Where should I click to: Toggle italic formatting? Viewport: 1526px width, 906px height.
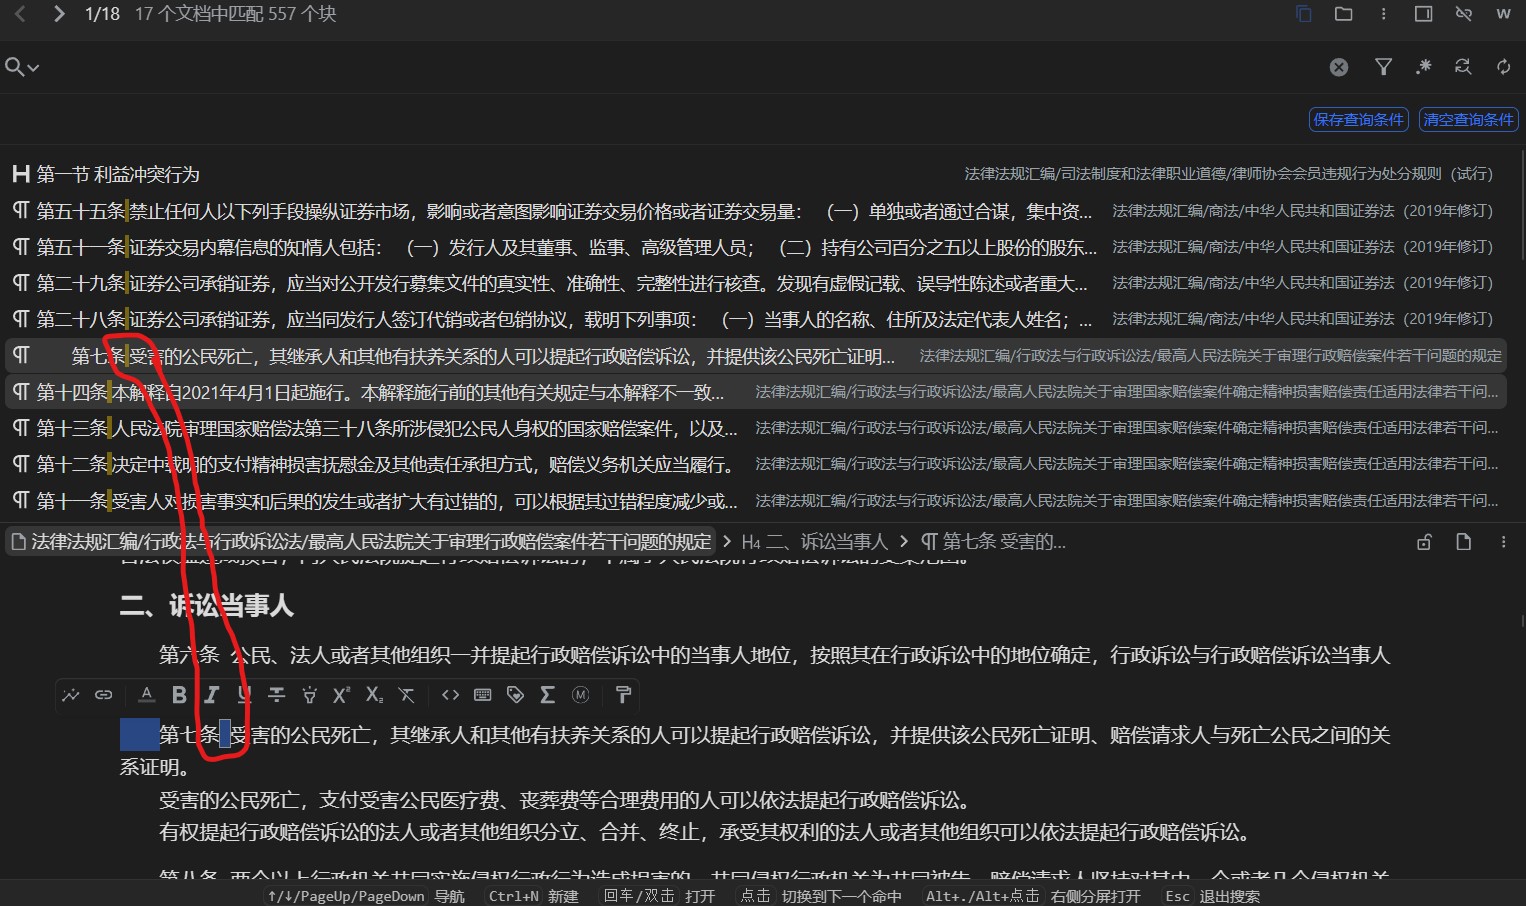[212, 695]
